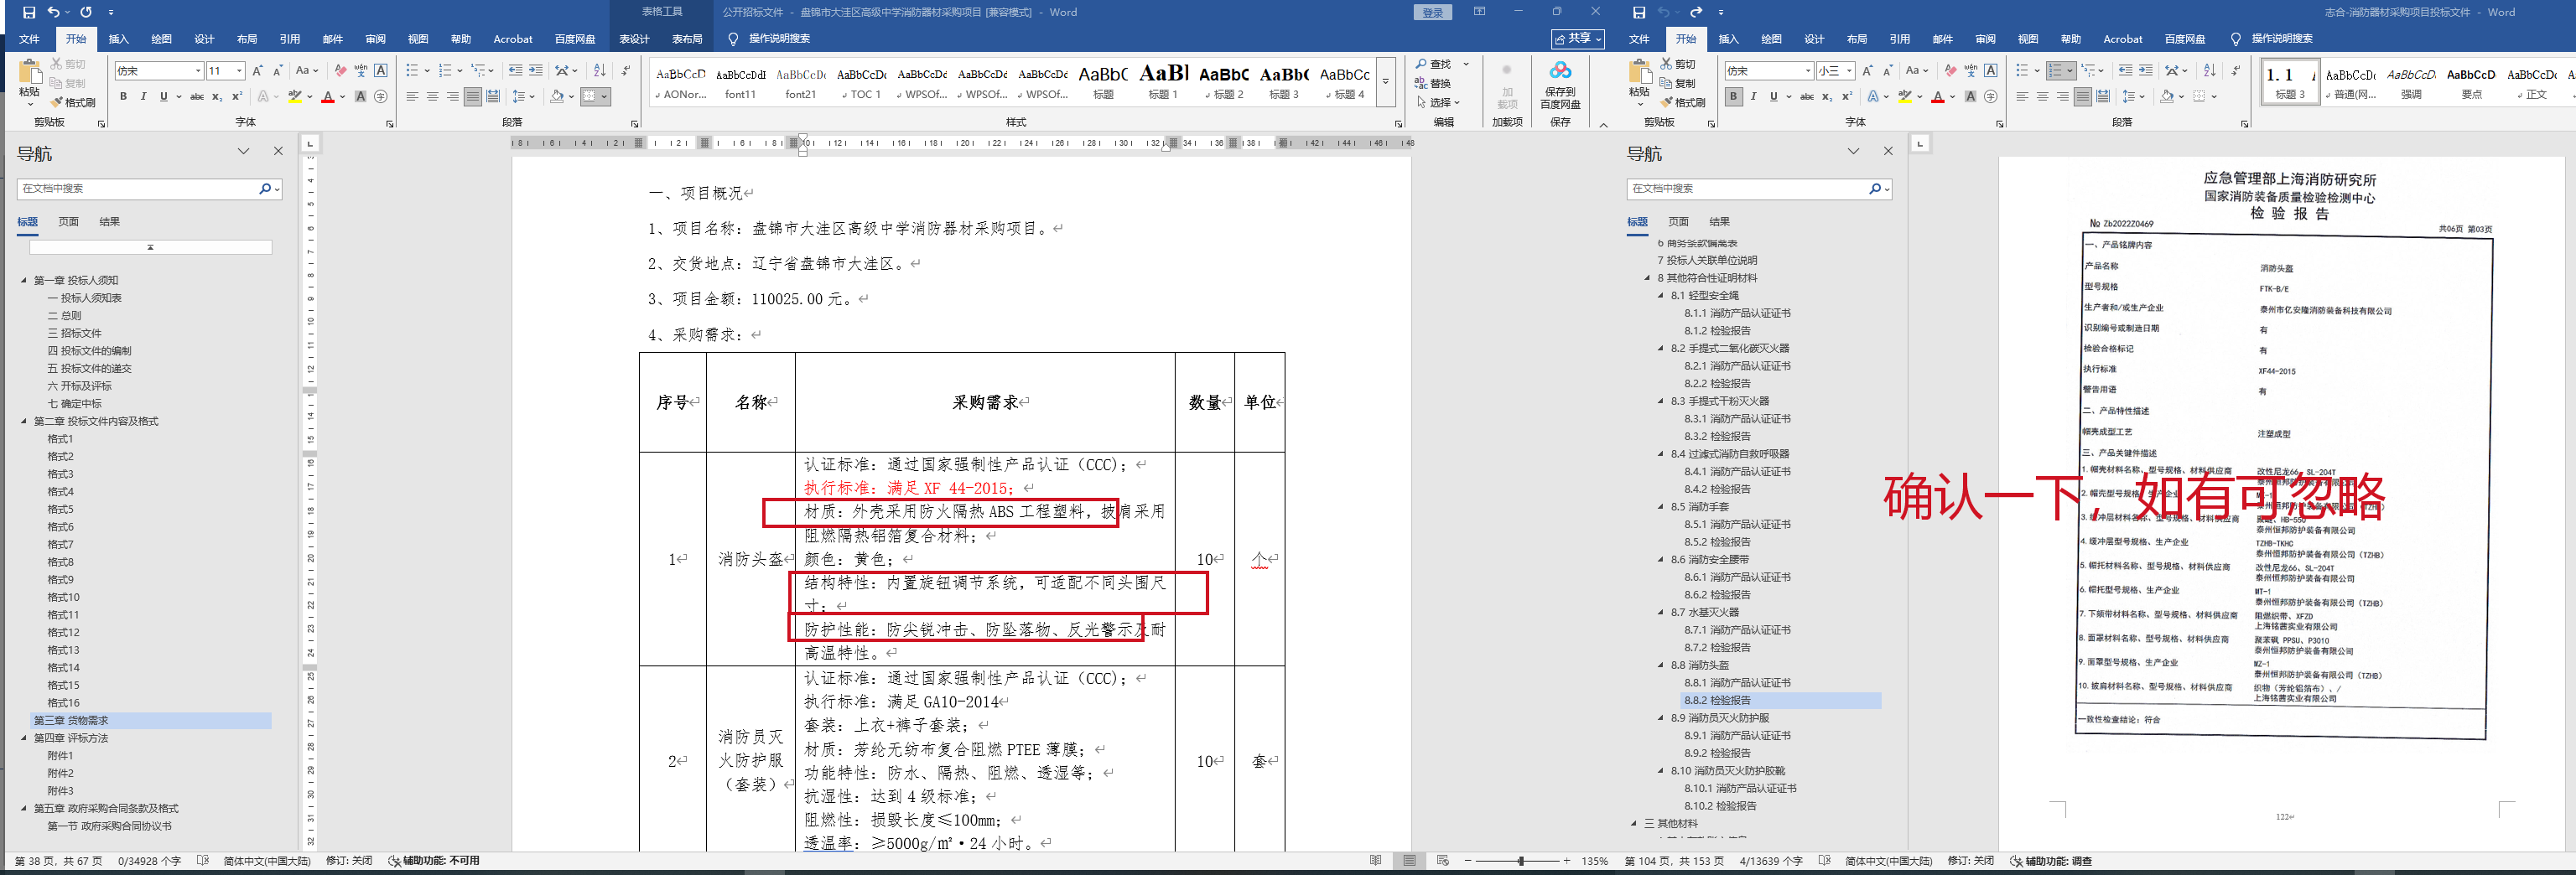Open the 共享 share dropdown

click(x=1578, y=39)
